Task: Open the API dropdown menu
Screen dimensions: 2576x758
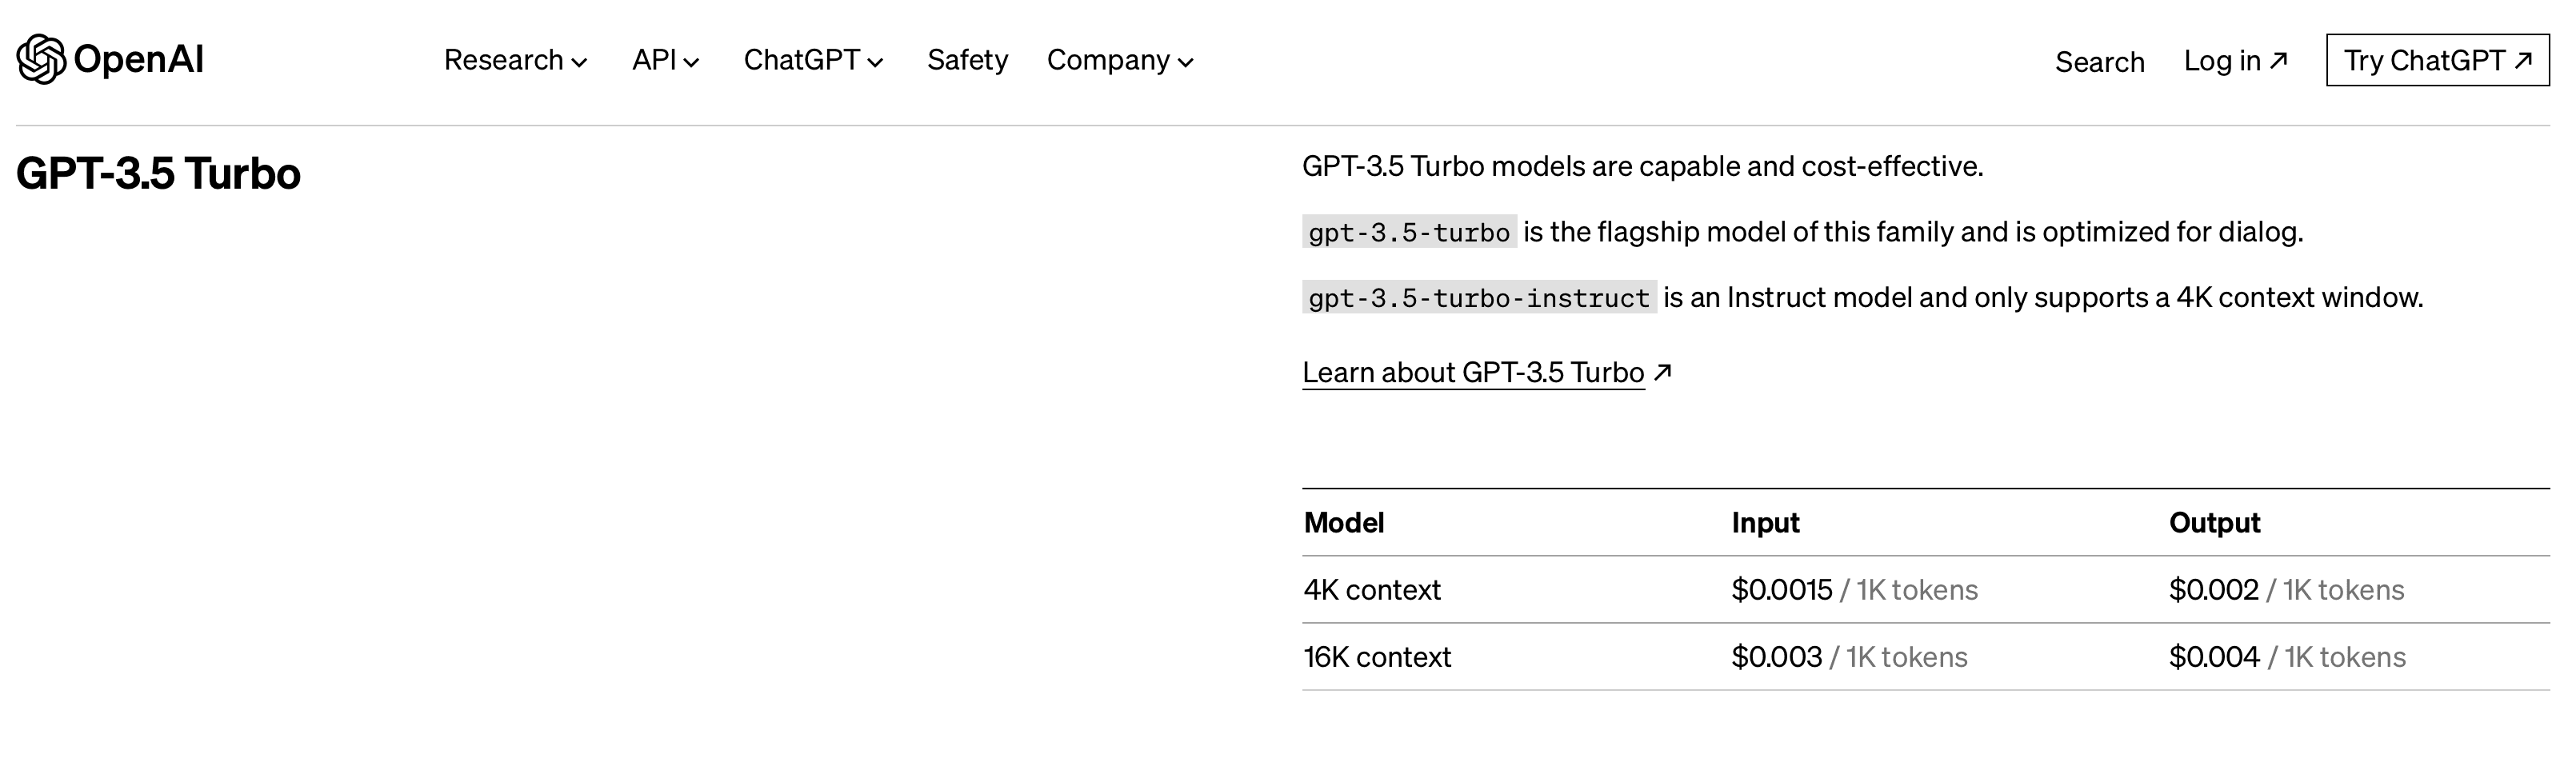Action: (x=655, y=61)
